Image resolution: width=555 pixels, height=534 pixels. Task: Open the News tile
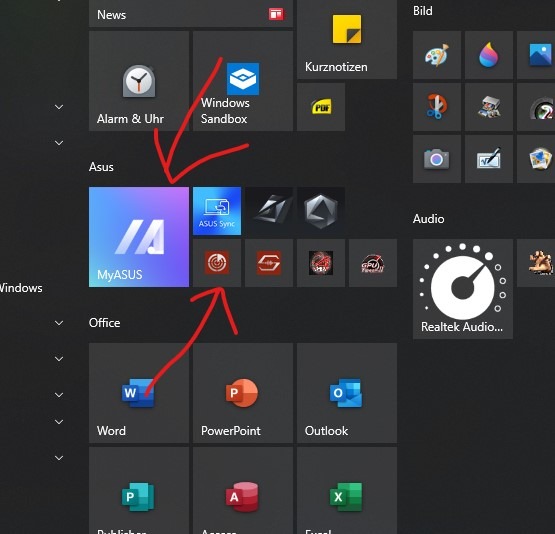pyautogui.click(x=191, y=13)
